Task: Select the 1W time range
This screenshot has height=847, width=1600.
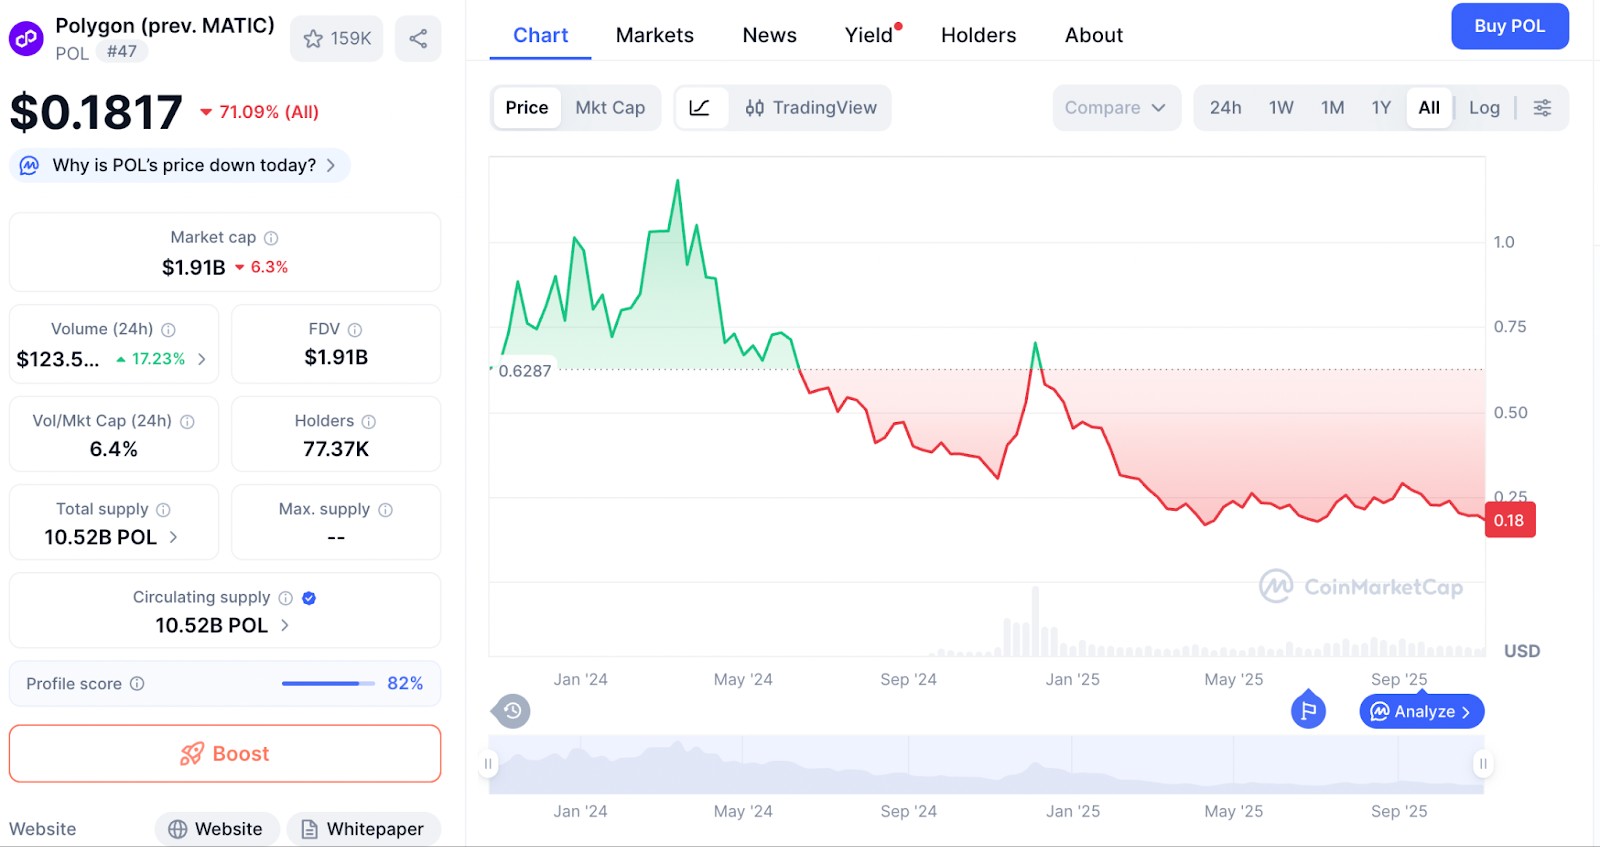Action: 1281,108
